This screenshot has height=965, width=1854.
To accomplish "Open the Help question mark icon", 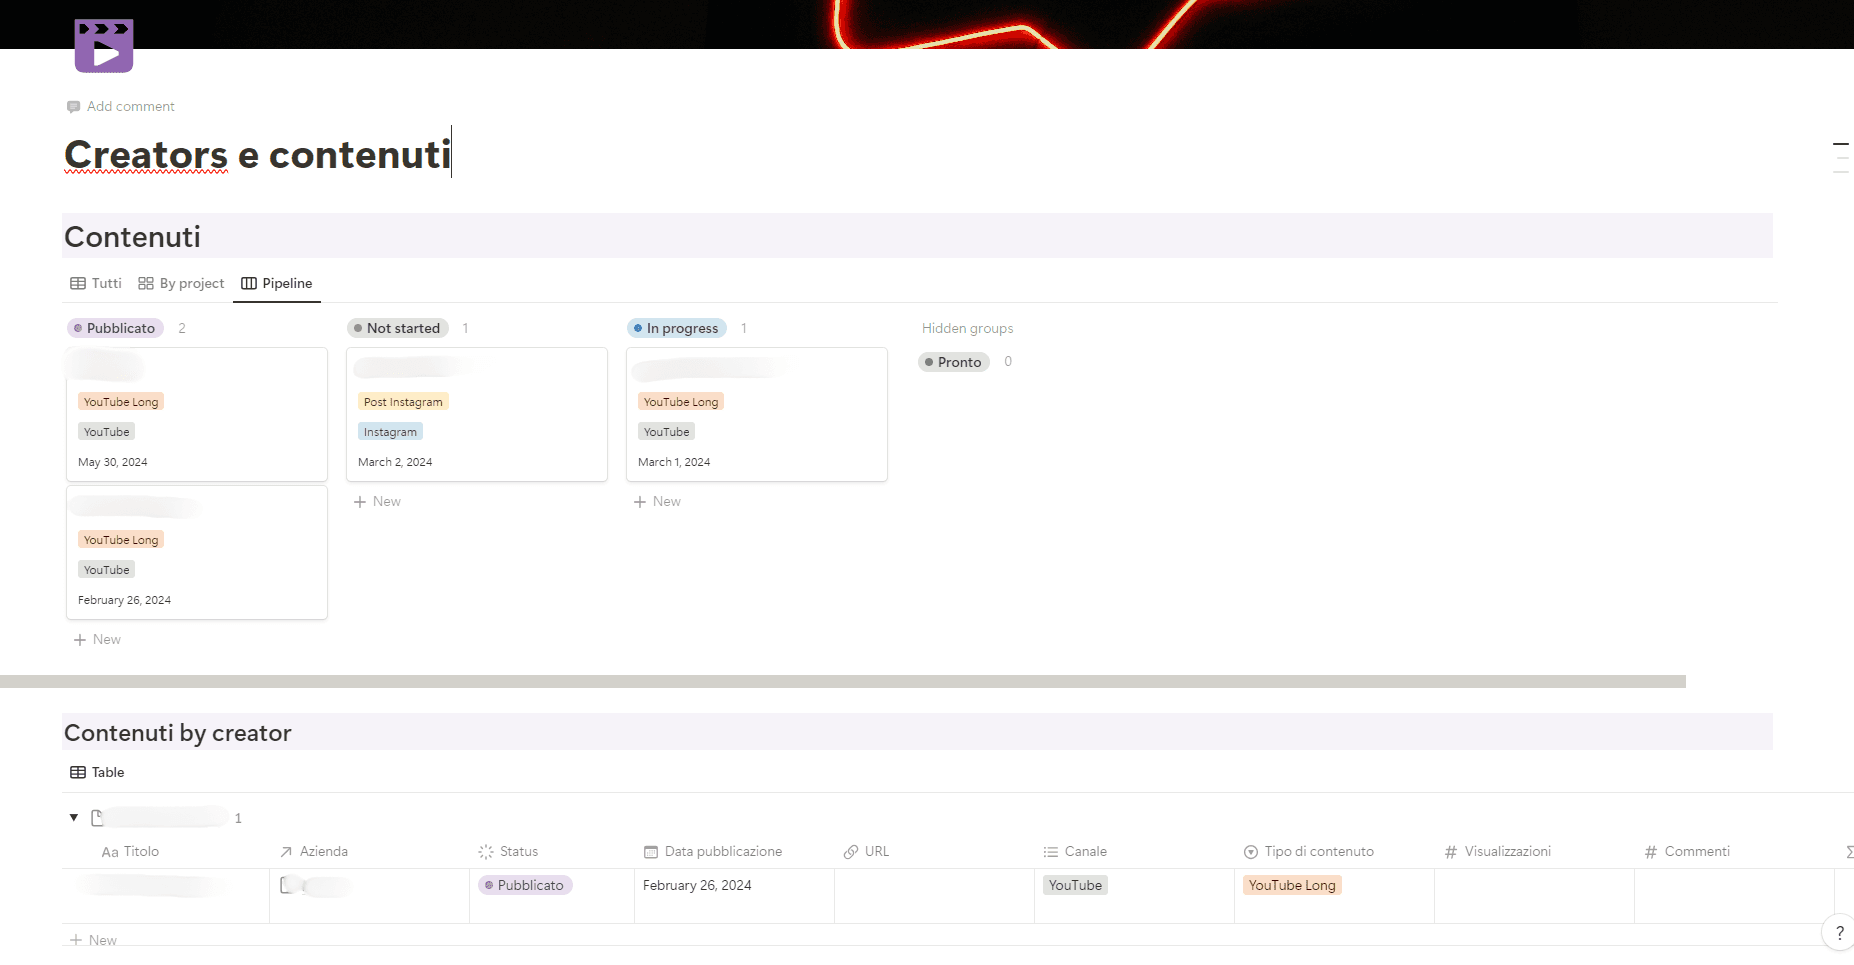I will (x=1839, y=932).
